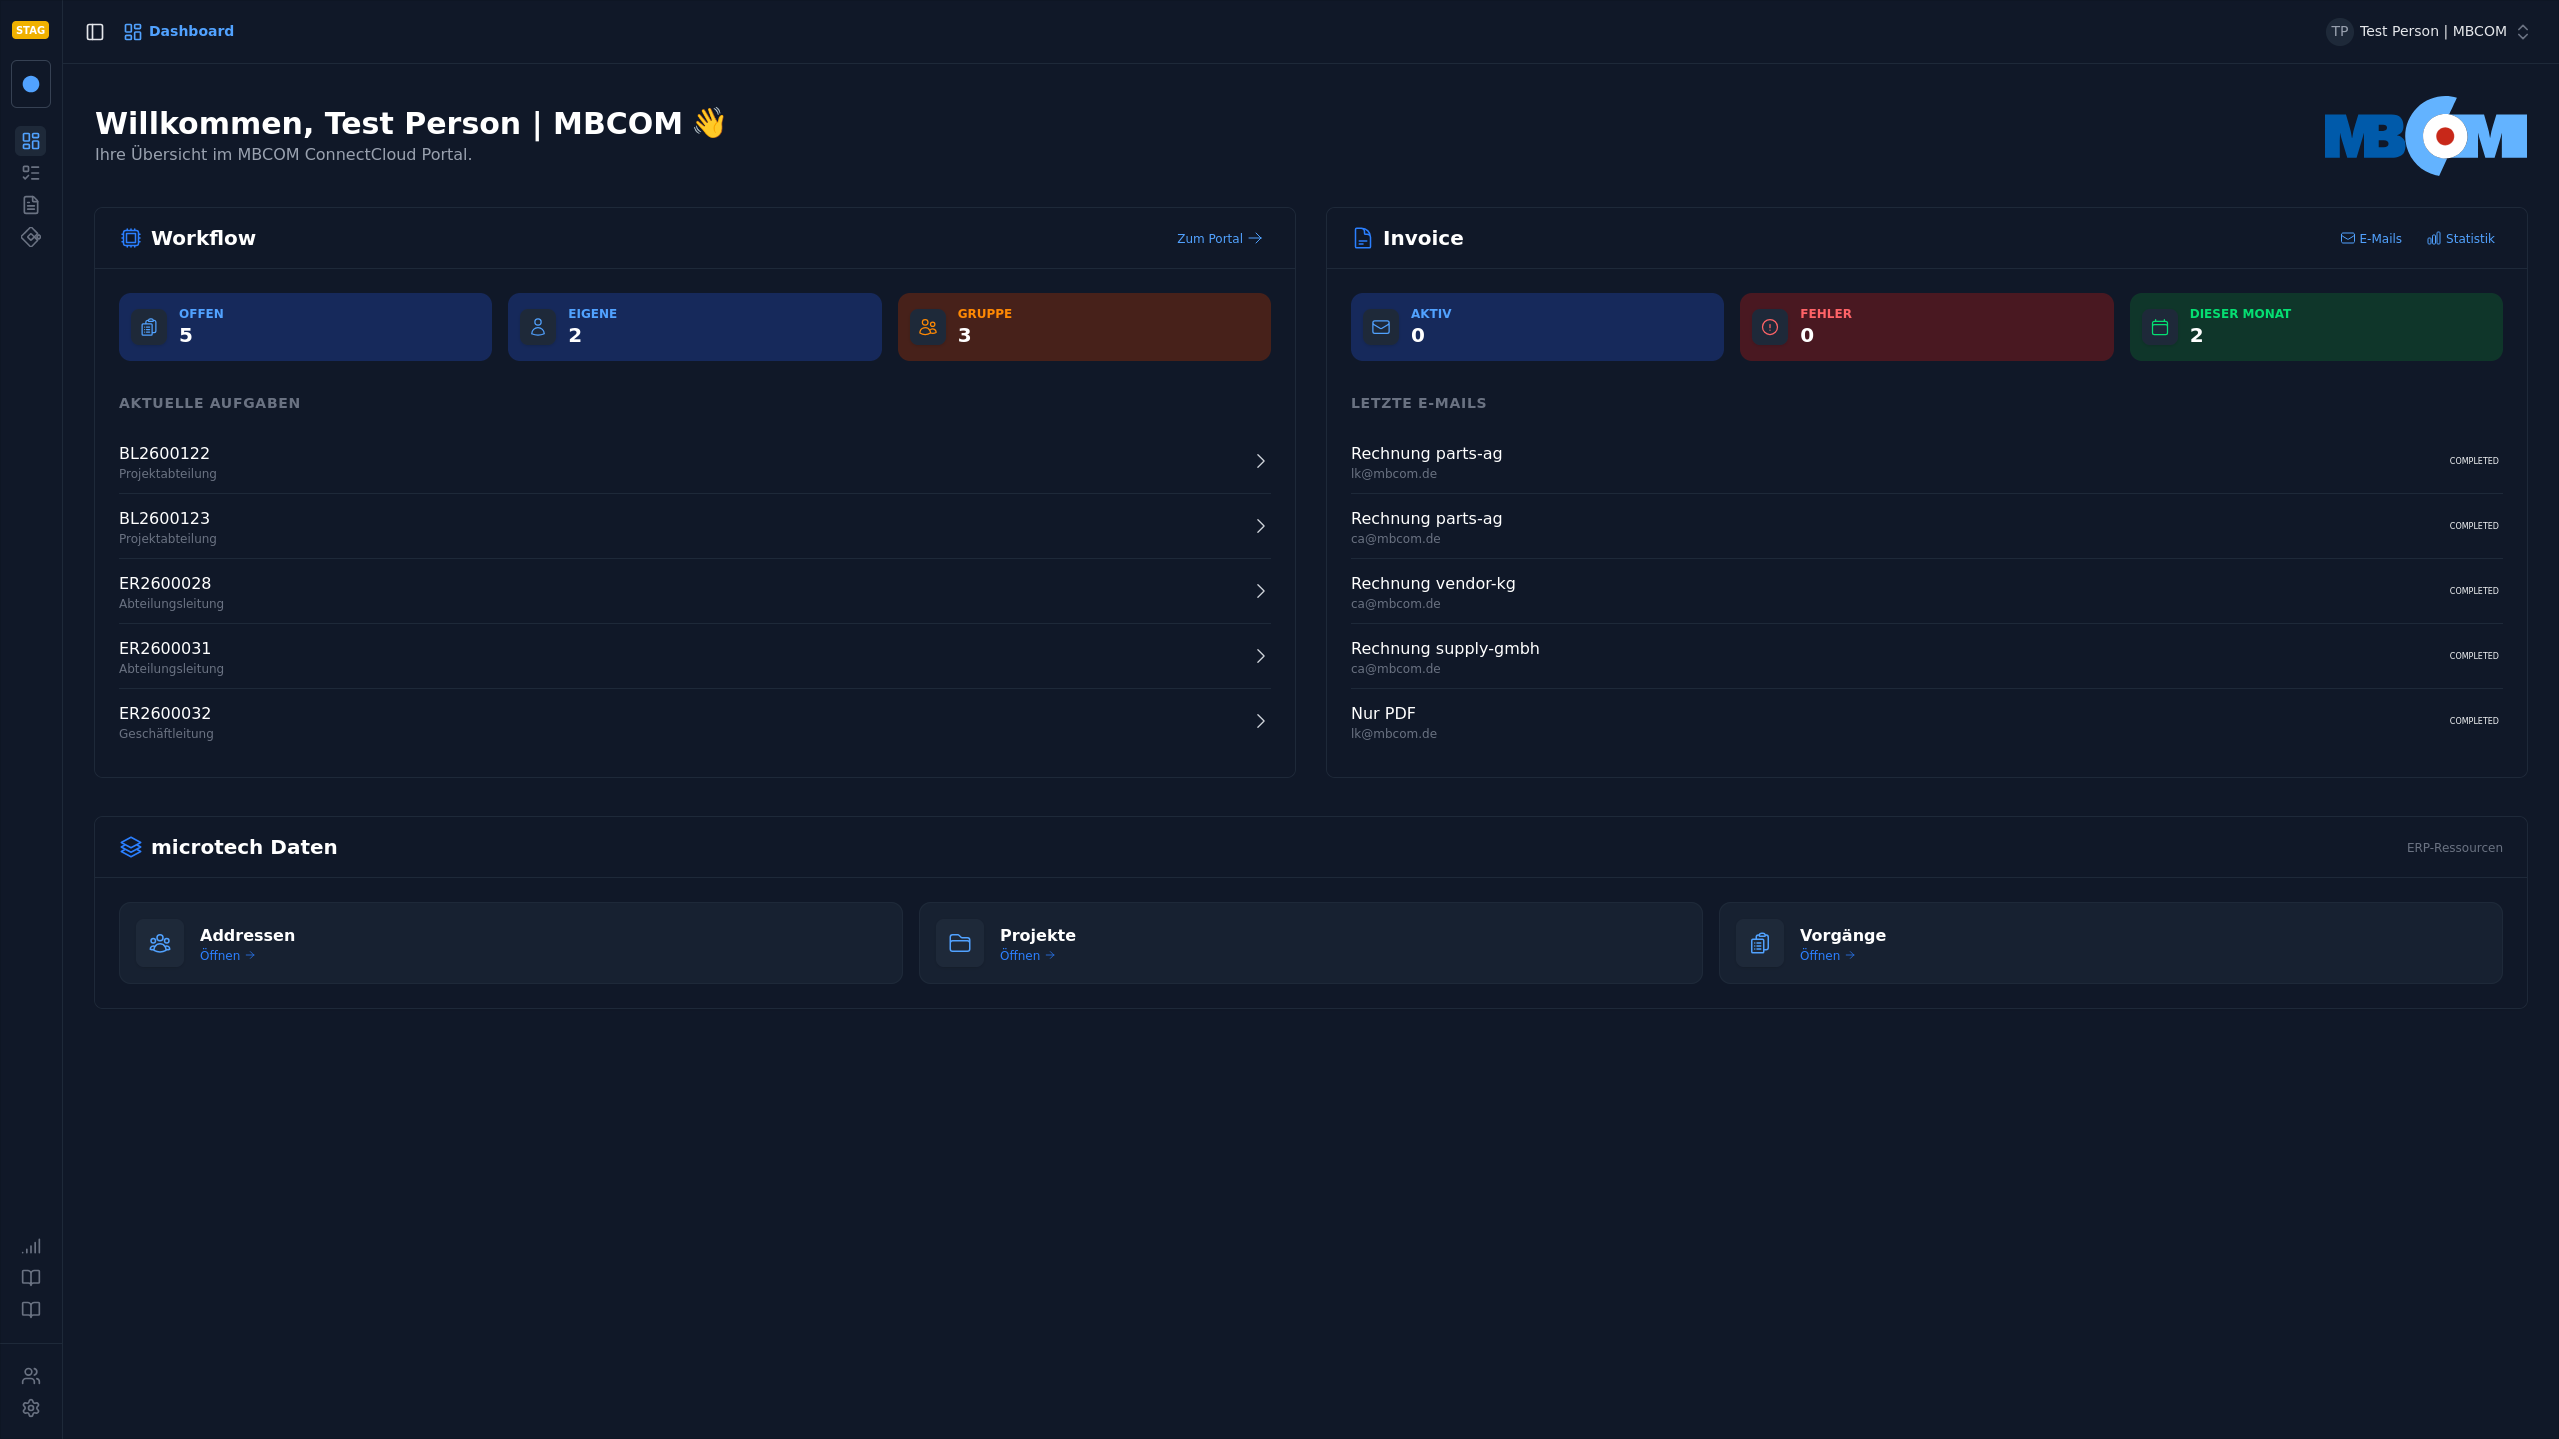Open the E-Mails link in Invoice
The width and height of the screenshot is (2559, 1439).
click(2371, 238)
